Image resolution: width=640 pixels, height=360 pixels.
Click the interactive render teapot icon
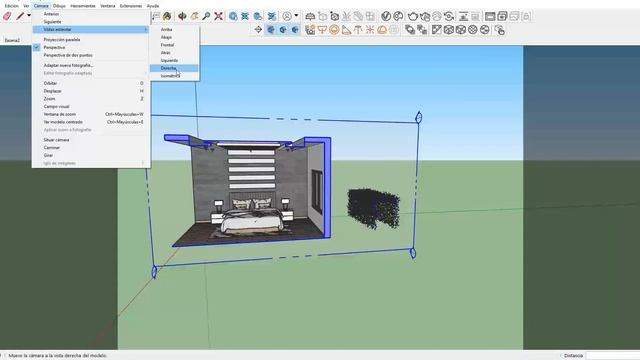425,16
